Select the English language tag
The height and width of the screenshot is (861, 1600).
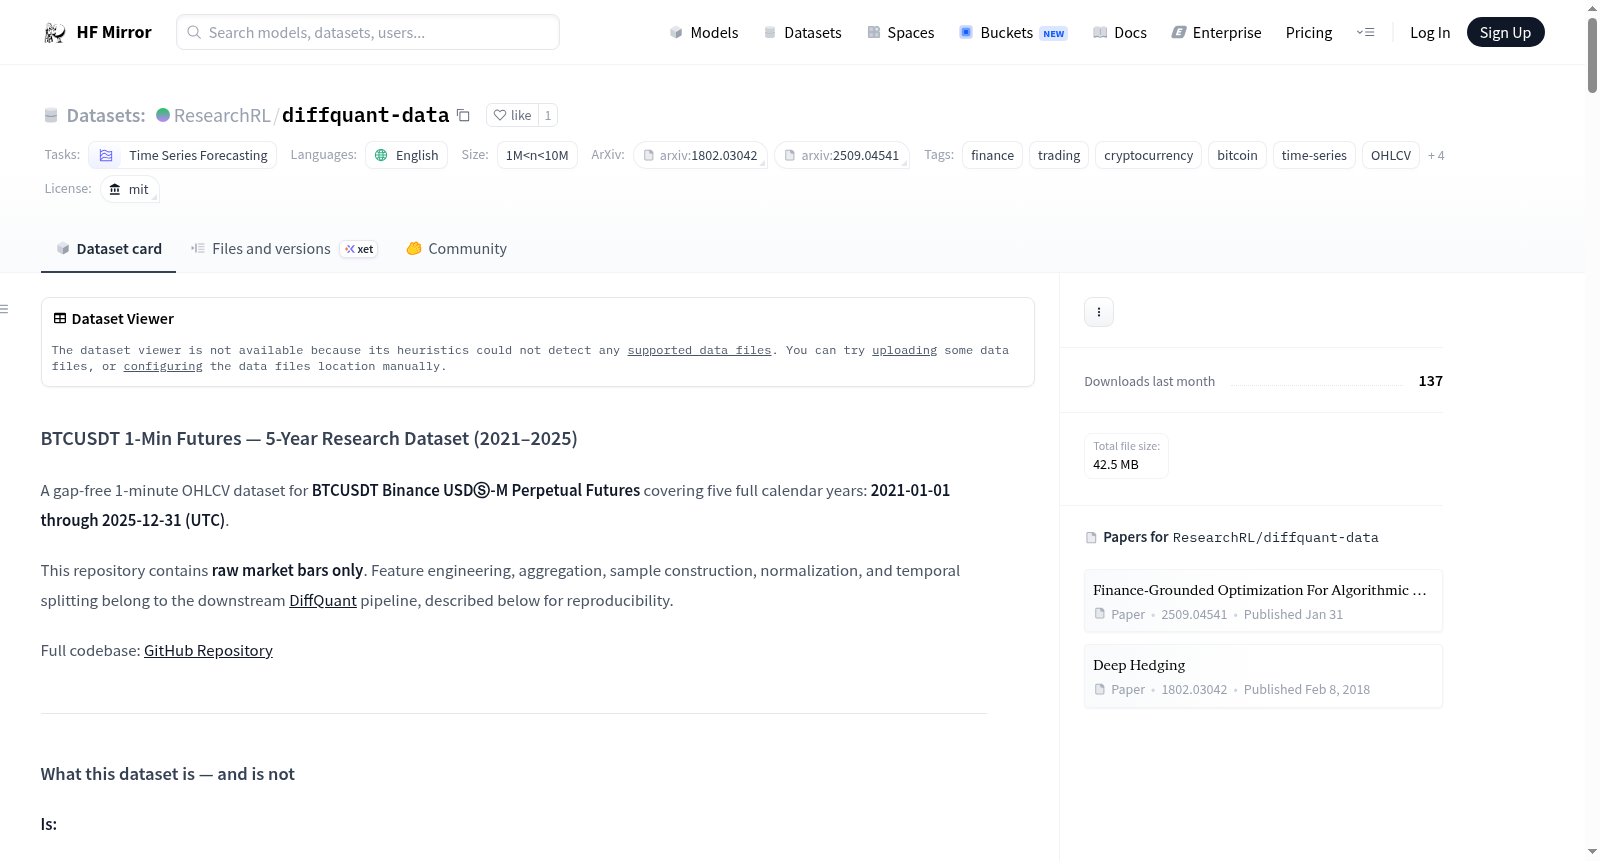(x=407, y=155)
